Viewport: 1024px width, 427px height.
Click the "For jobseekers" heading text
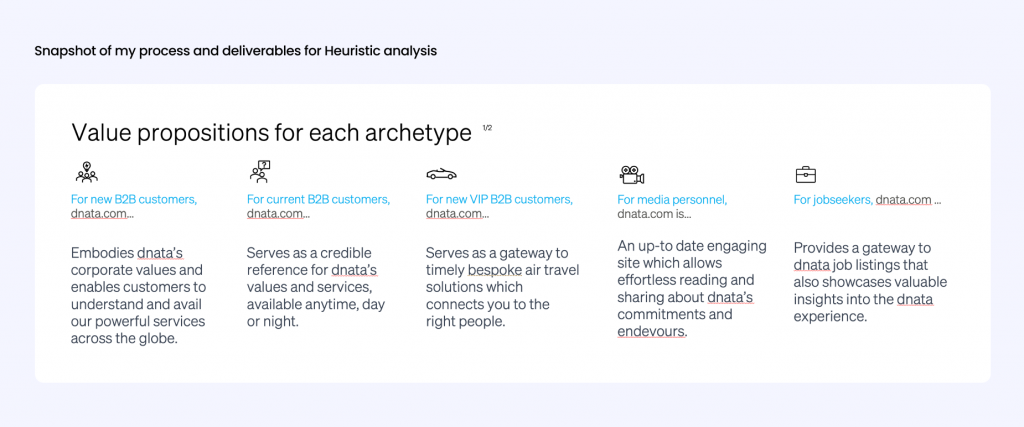coord(833,199)
